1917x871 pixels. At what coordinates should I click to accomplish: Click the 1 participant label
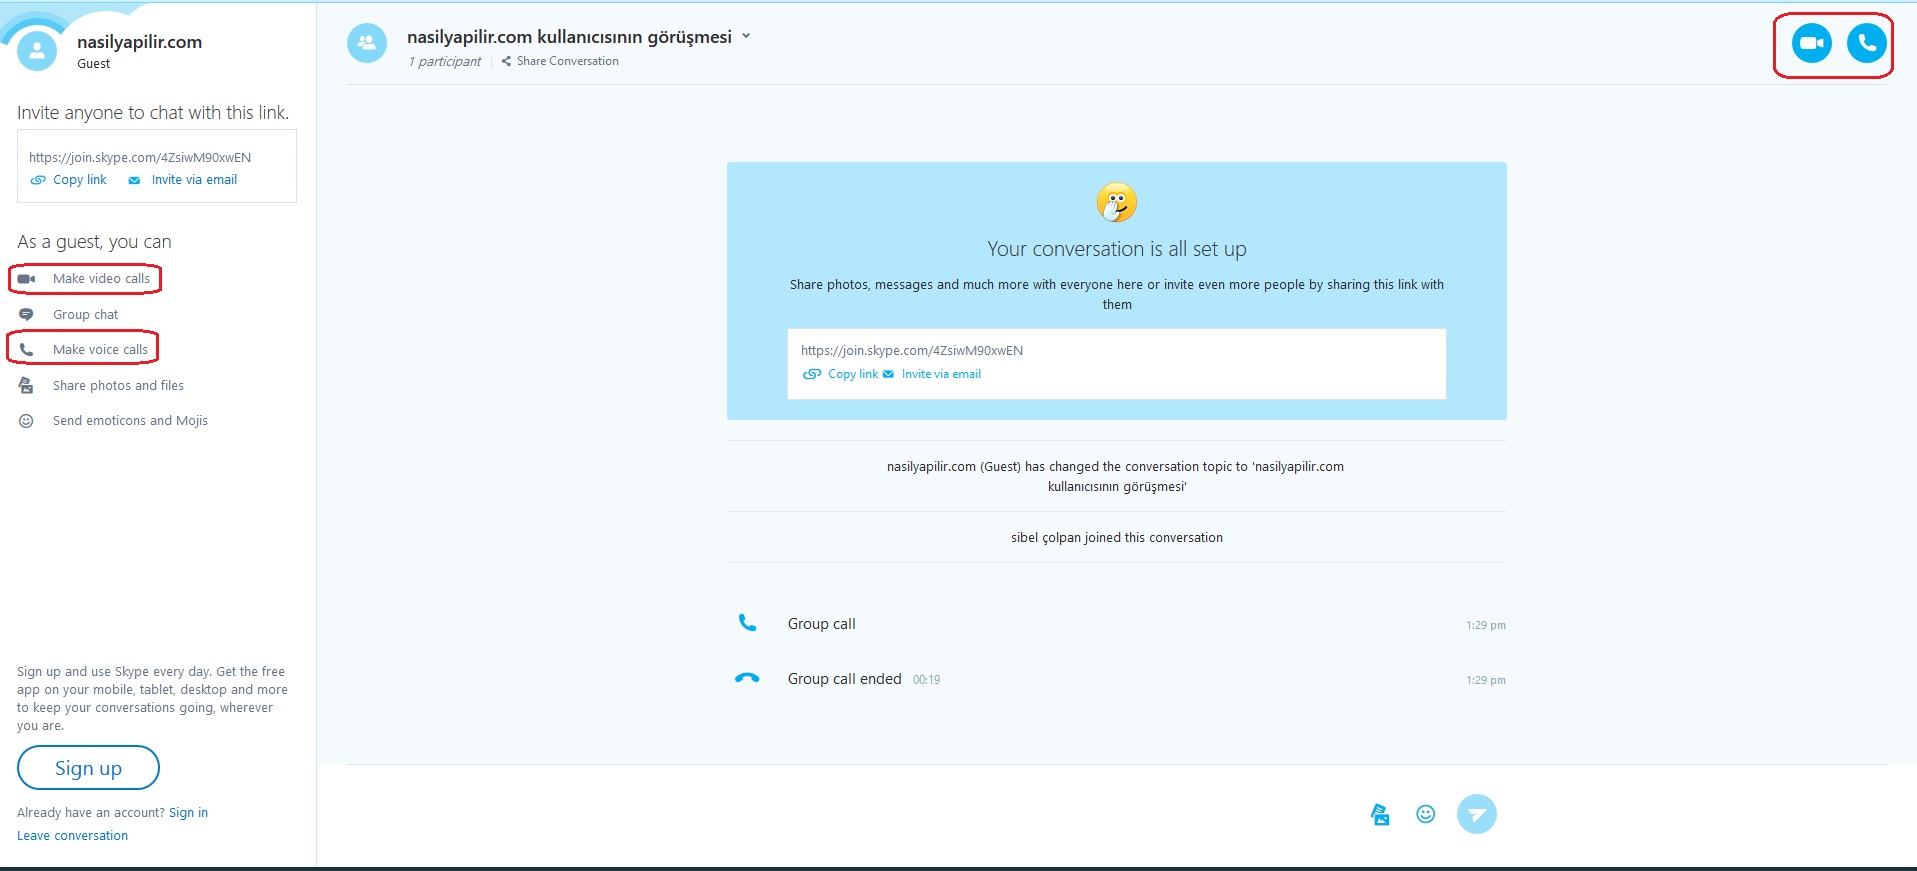(x=444, y=62)
